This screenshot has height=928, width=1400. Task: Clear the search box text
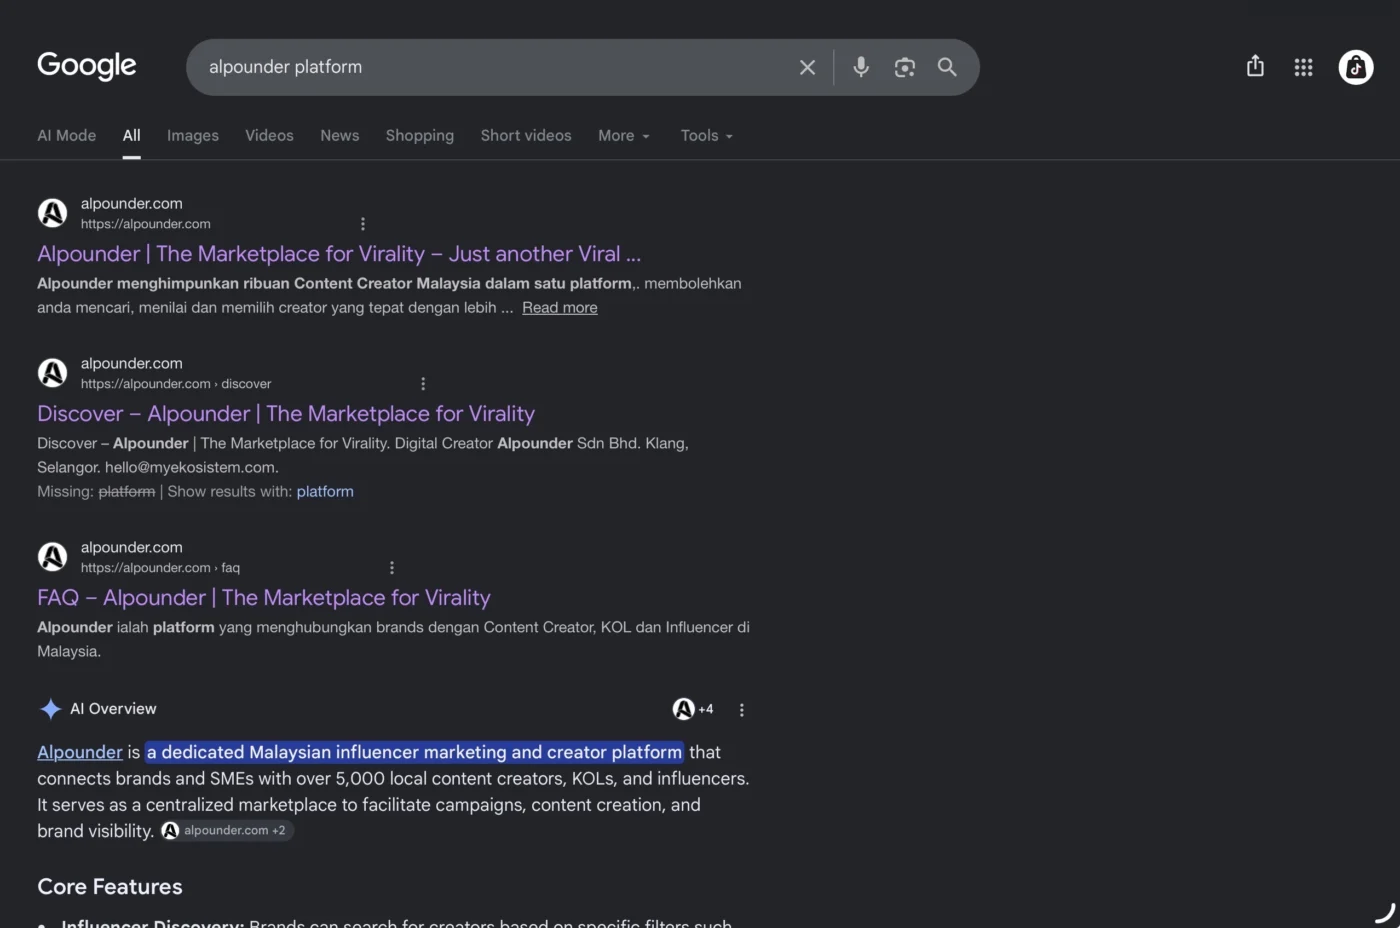[x=807, y=67]
